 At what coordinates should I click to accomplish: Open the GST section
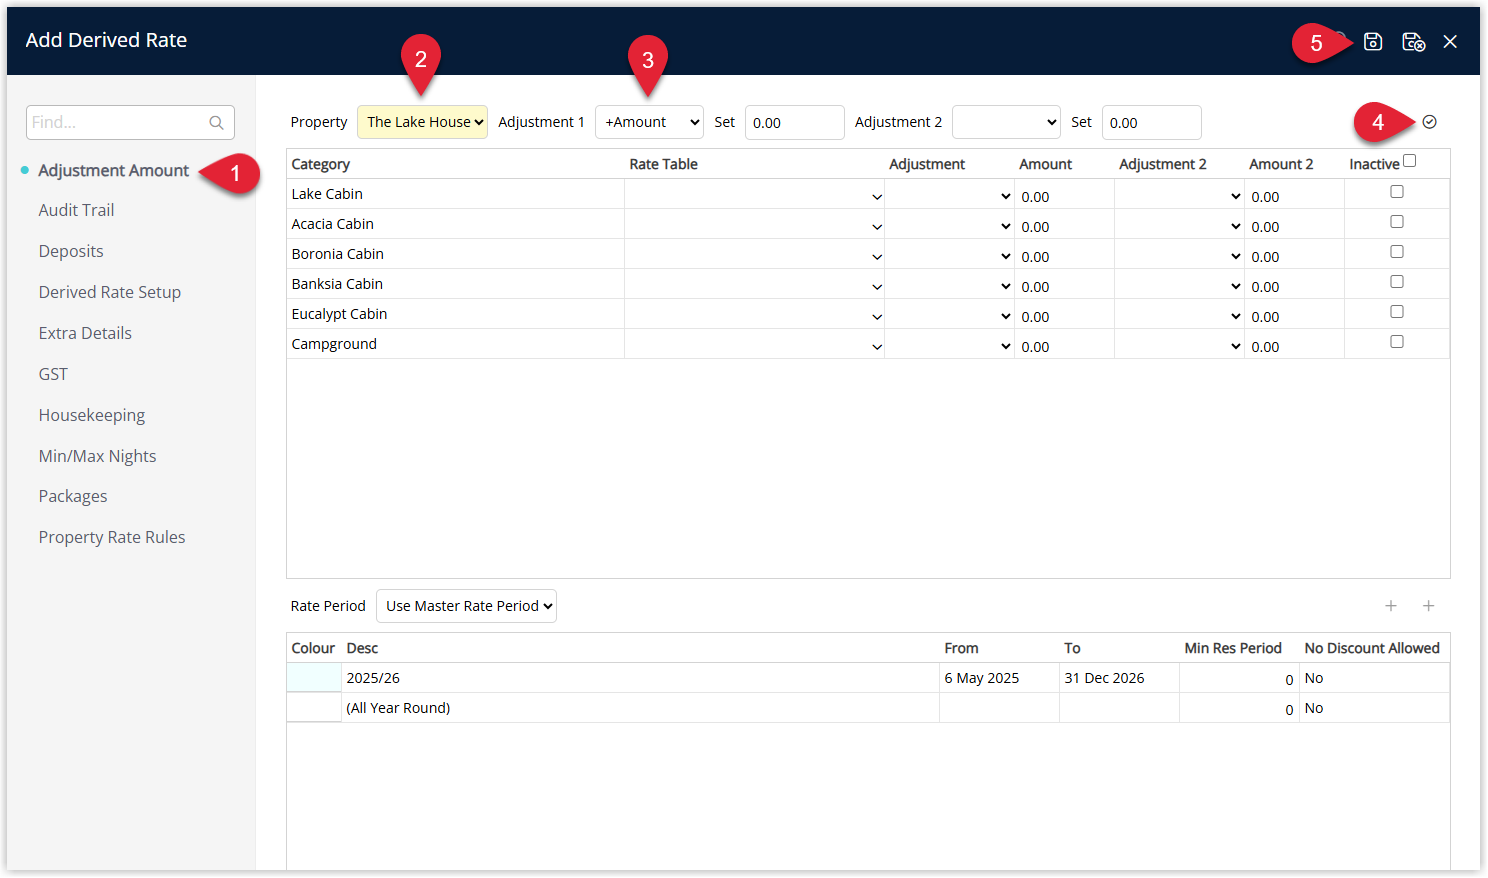point(53,374)
